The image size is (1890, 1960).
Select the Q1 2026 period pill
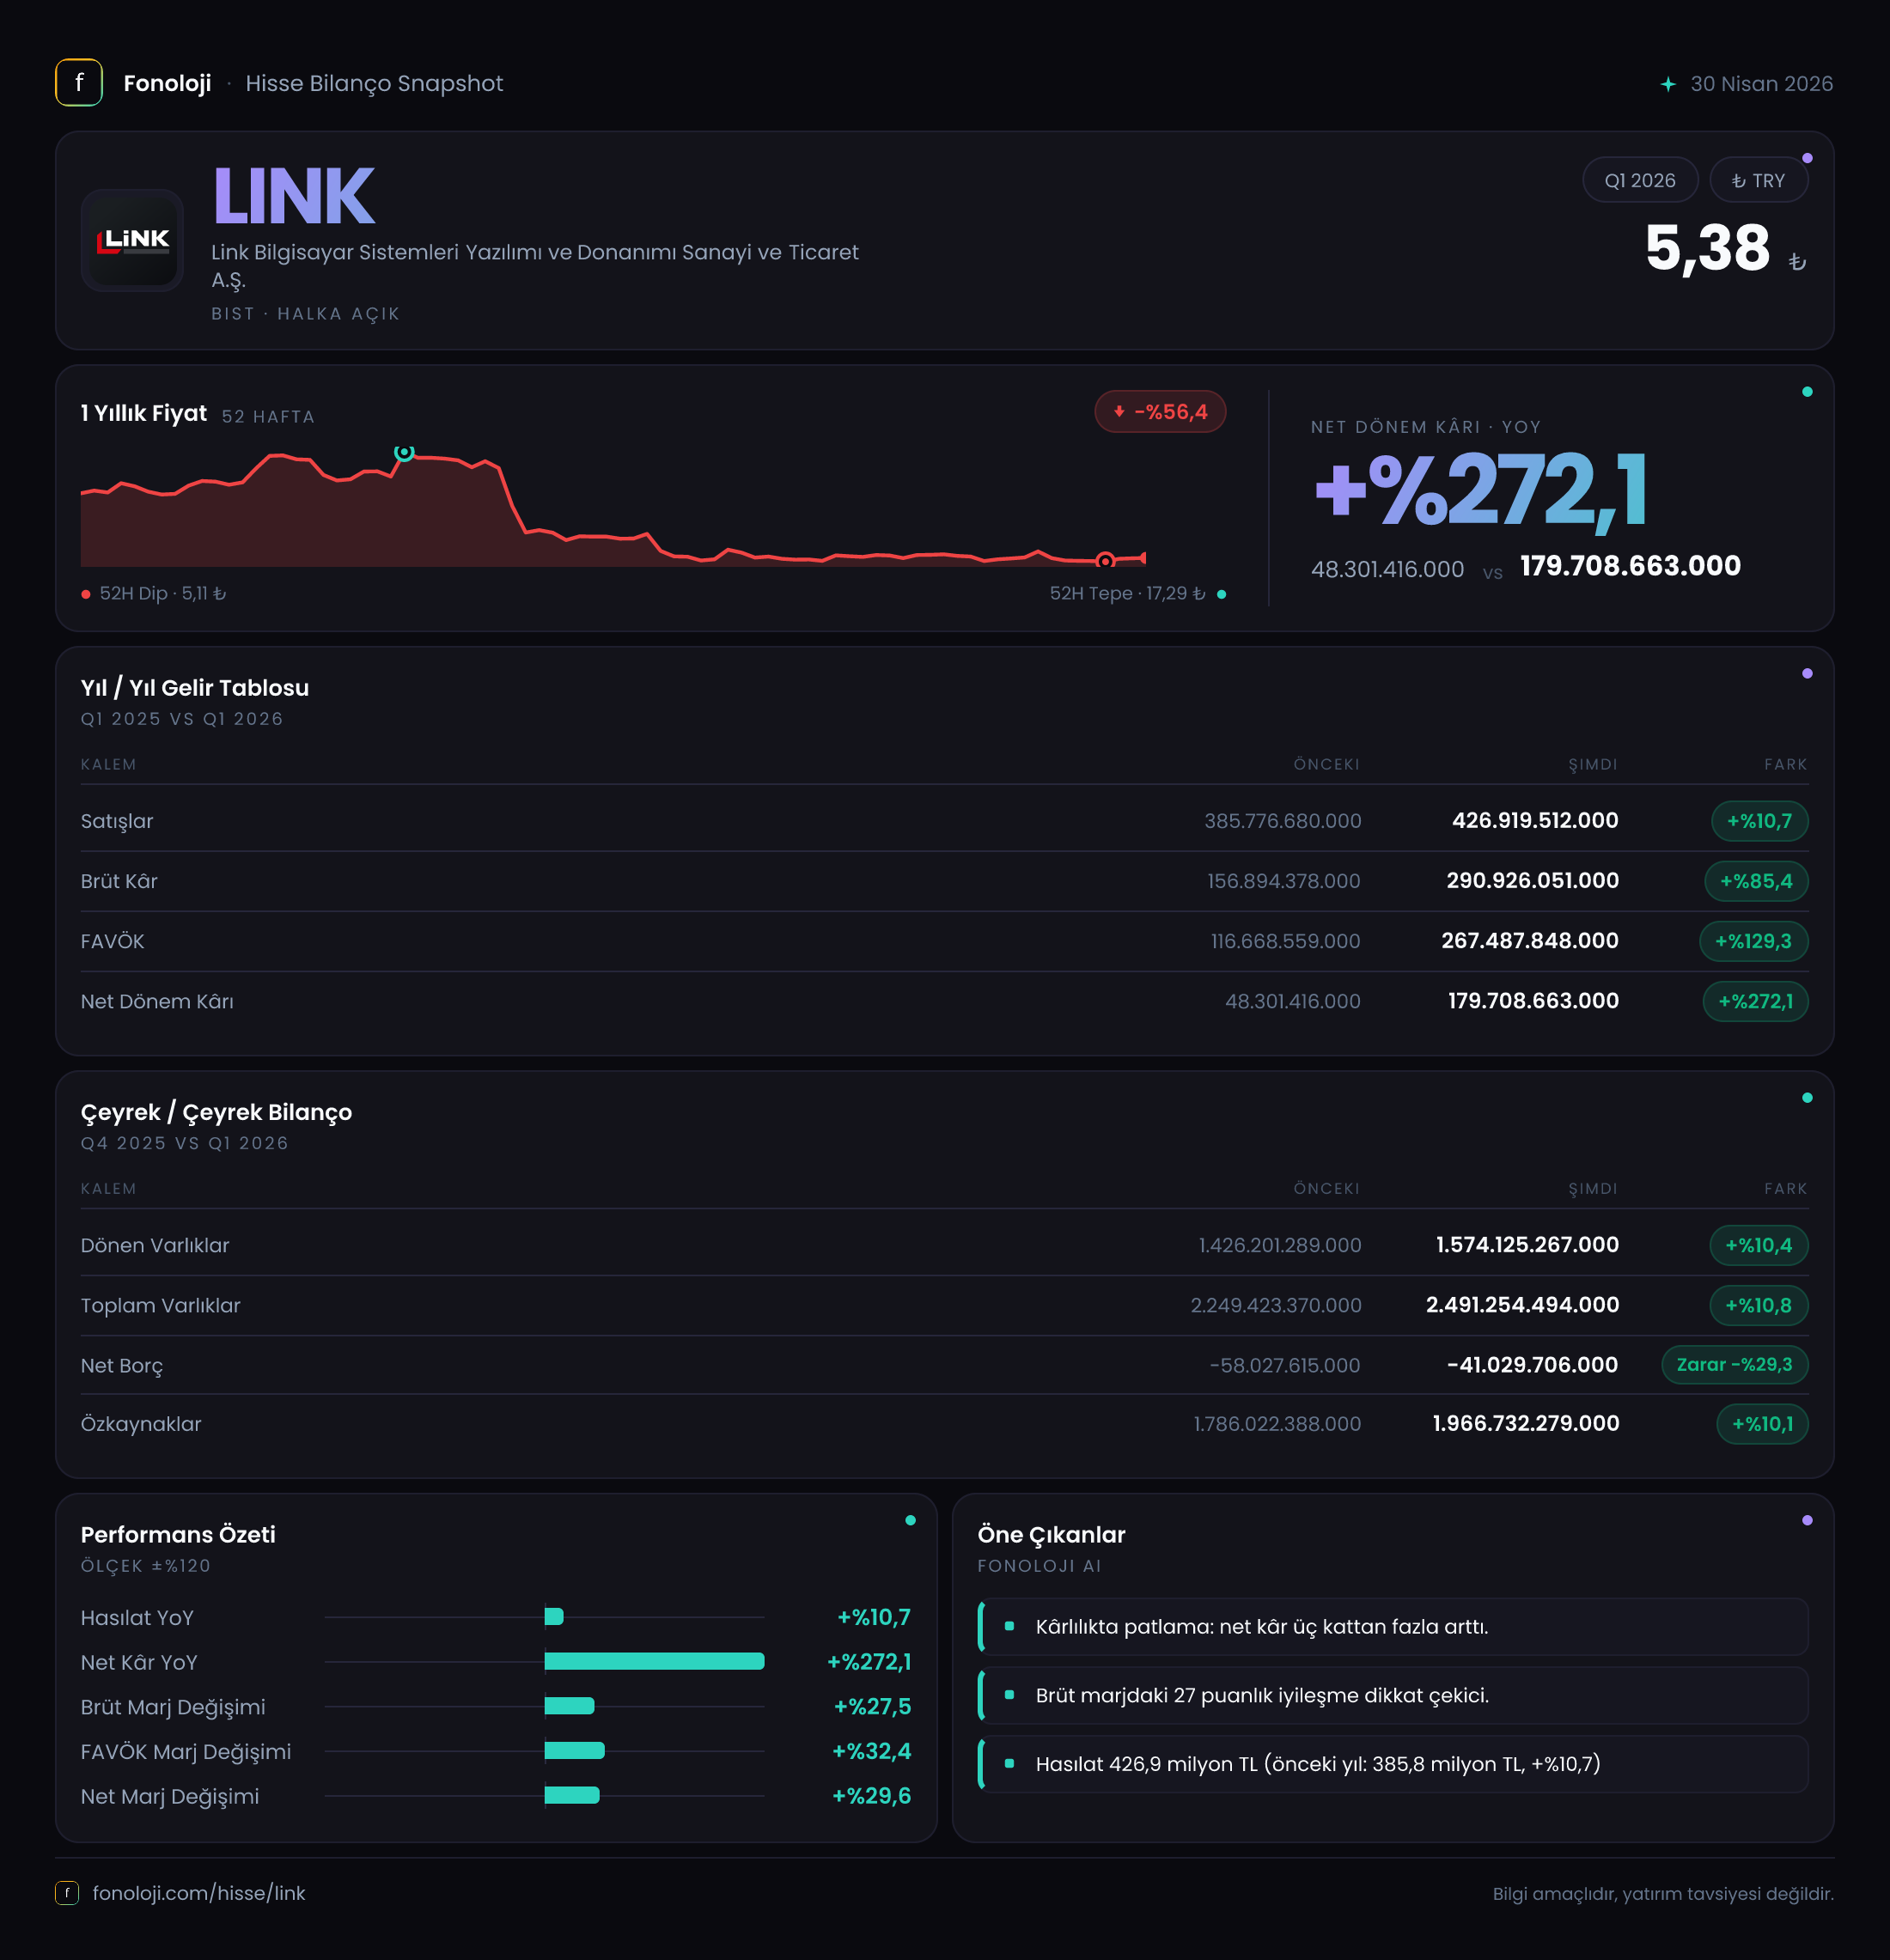pyautogui.click(x=1640, y=180)
